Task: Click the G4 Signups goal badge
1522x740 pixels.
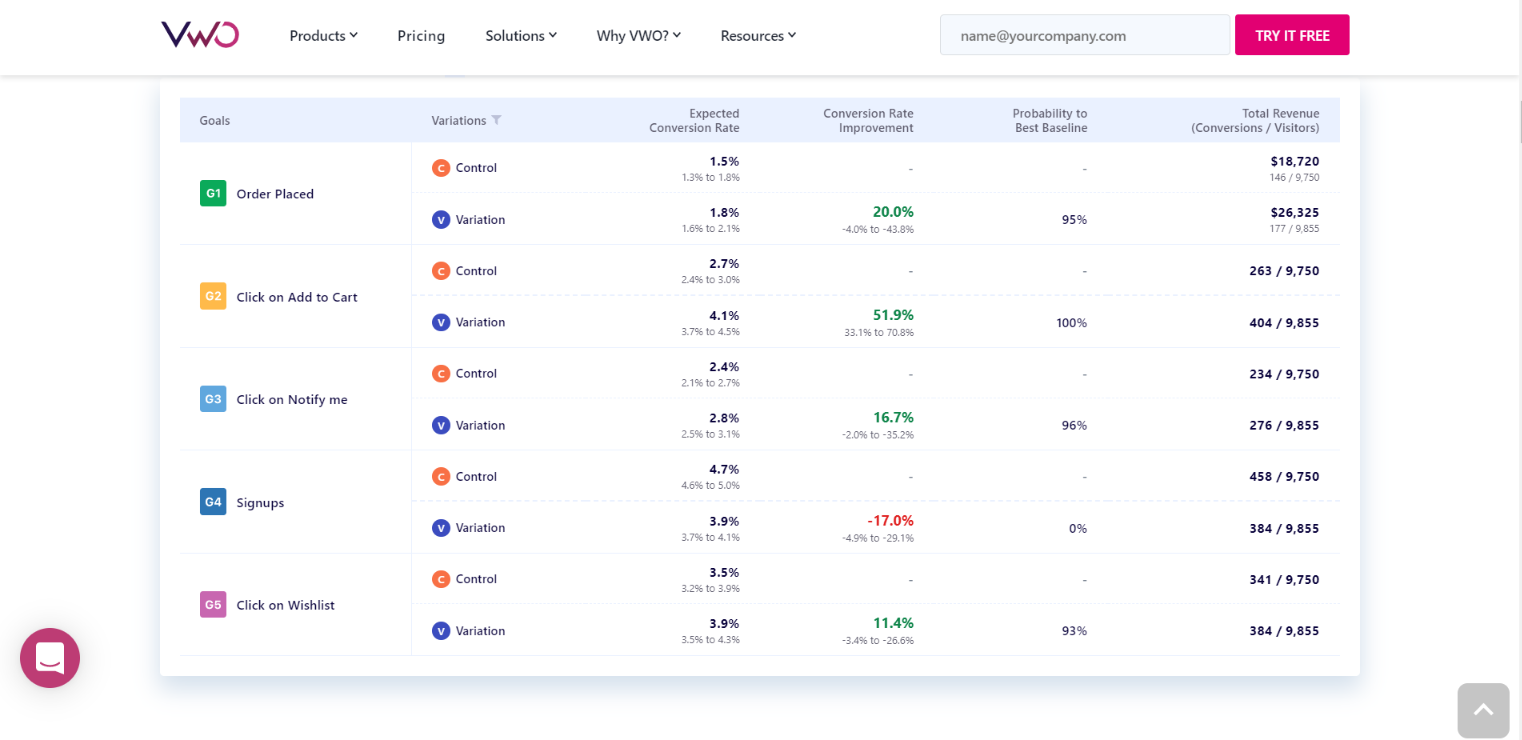Action: pyautogui.click(x=212, y=501)
